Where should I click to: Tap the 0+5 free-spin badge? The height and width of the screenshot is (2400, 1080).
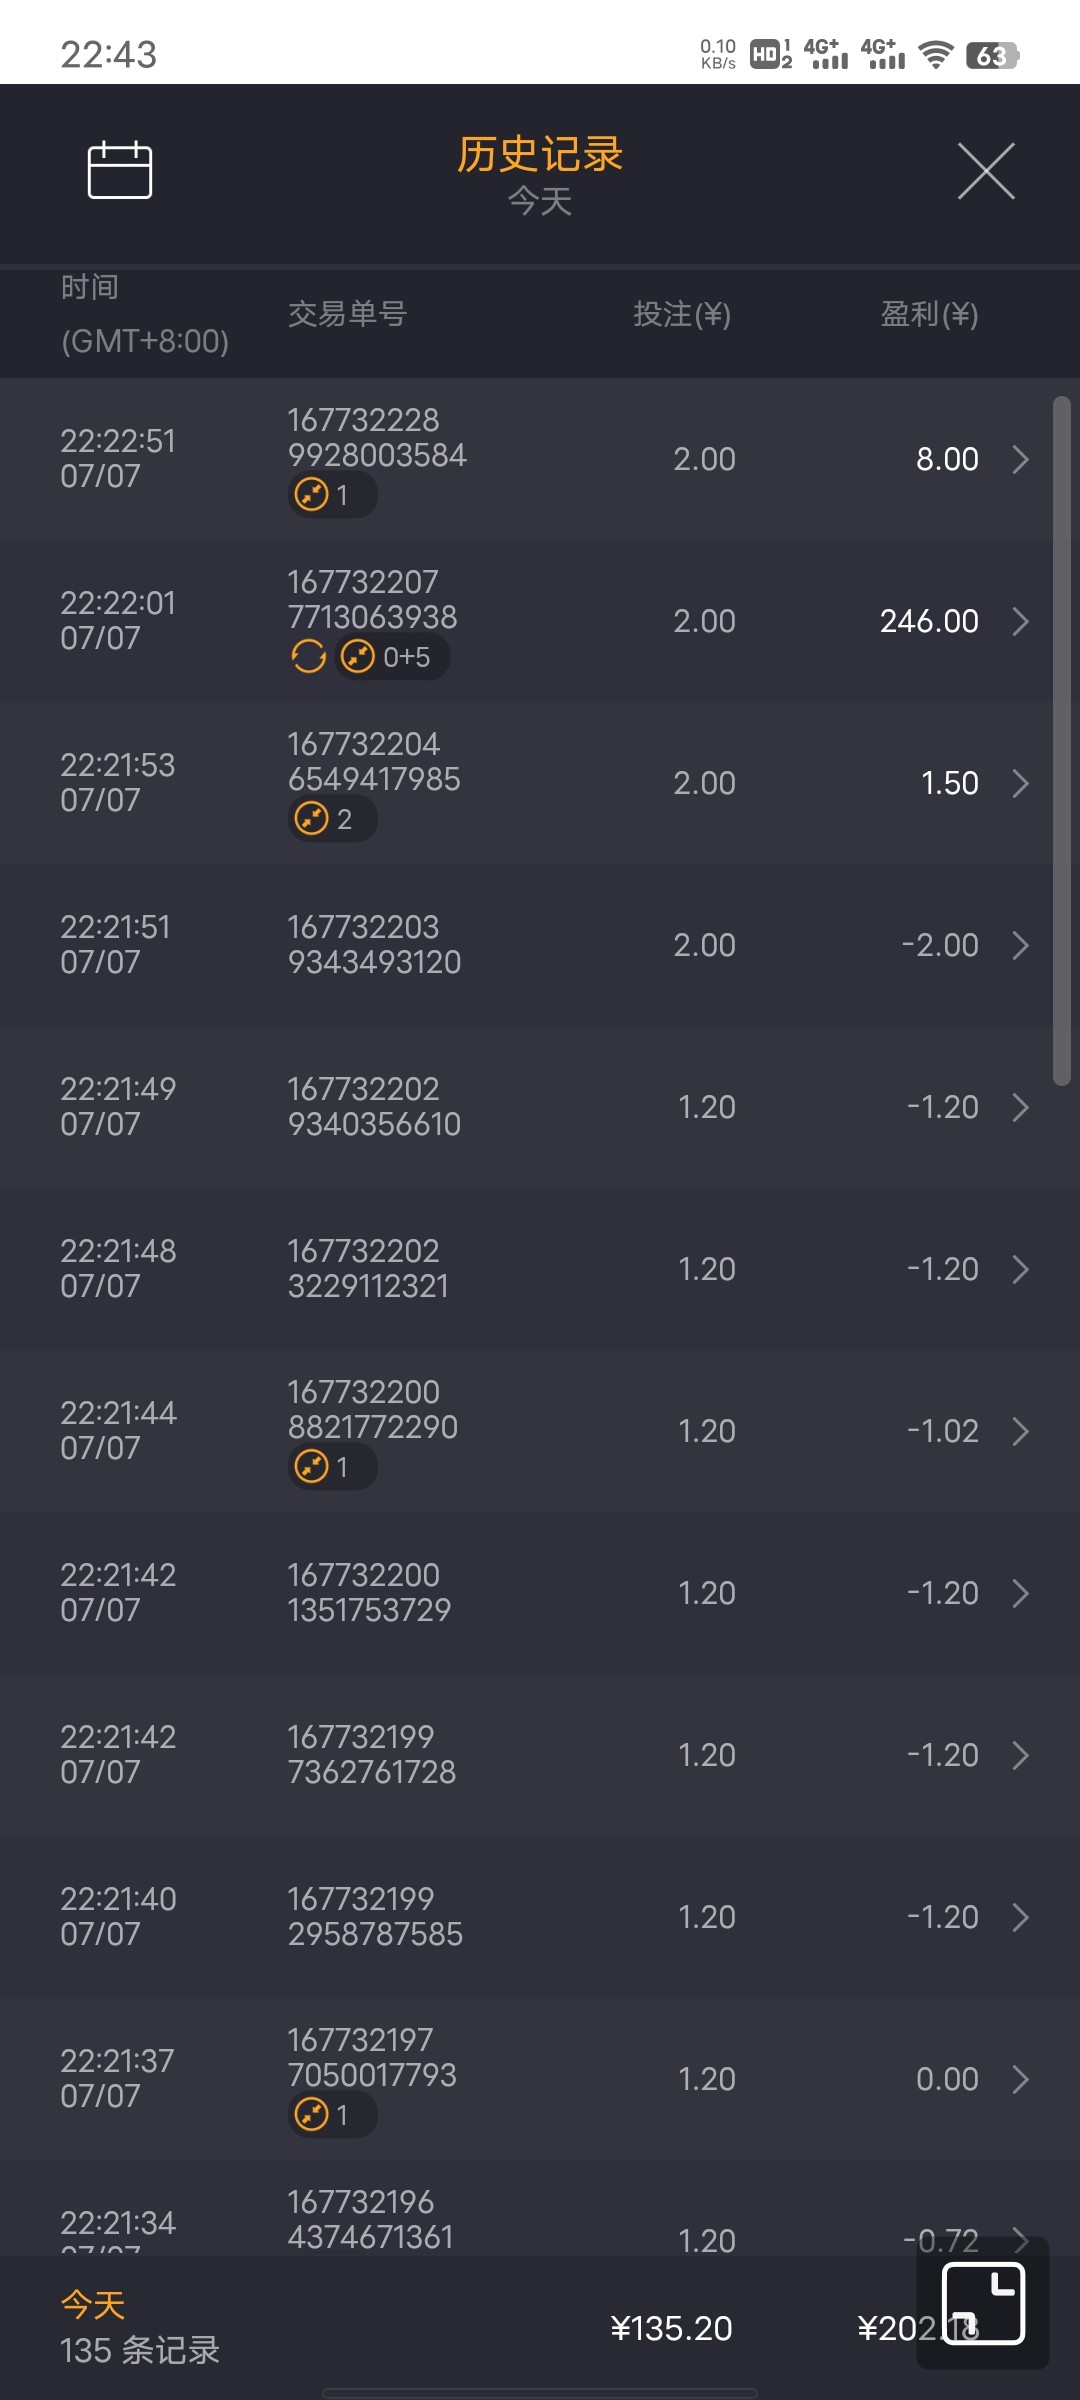click(391, 657)
